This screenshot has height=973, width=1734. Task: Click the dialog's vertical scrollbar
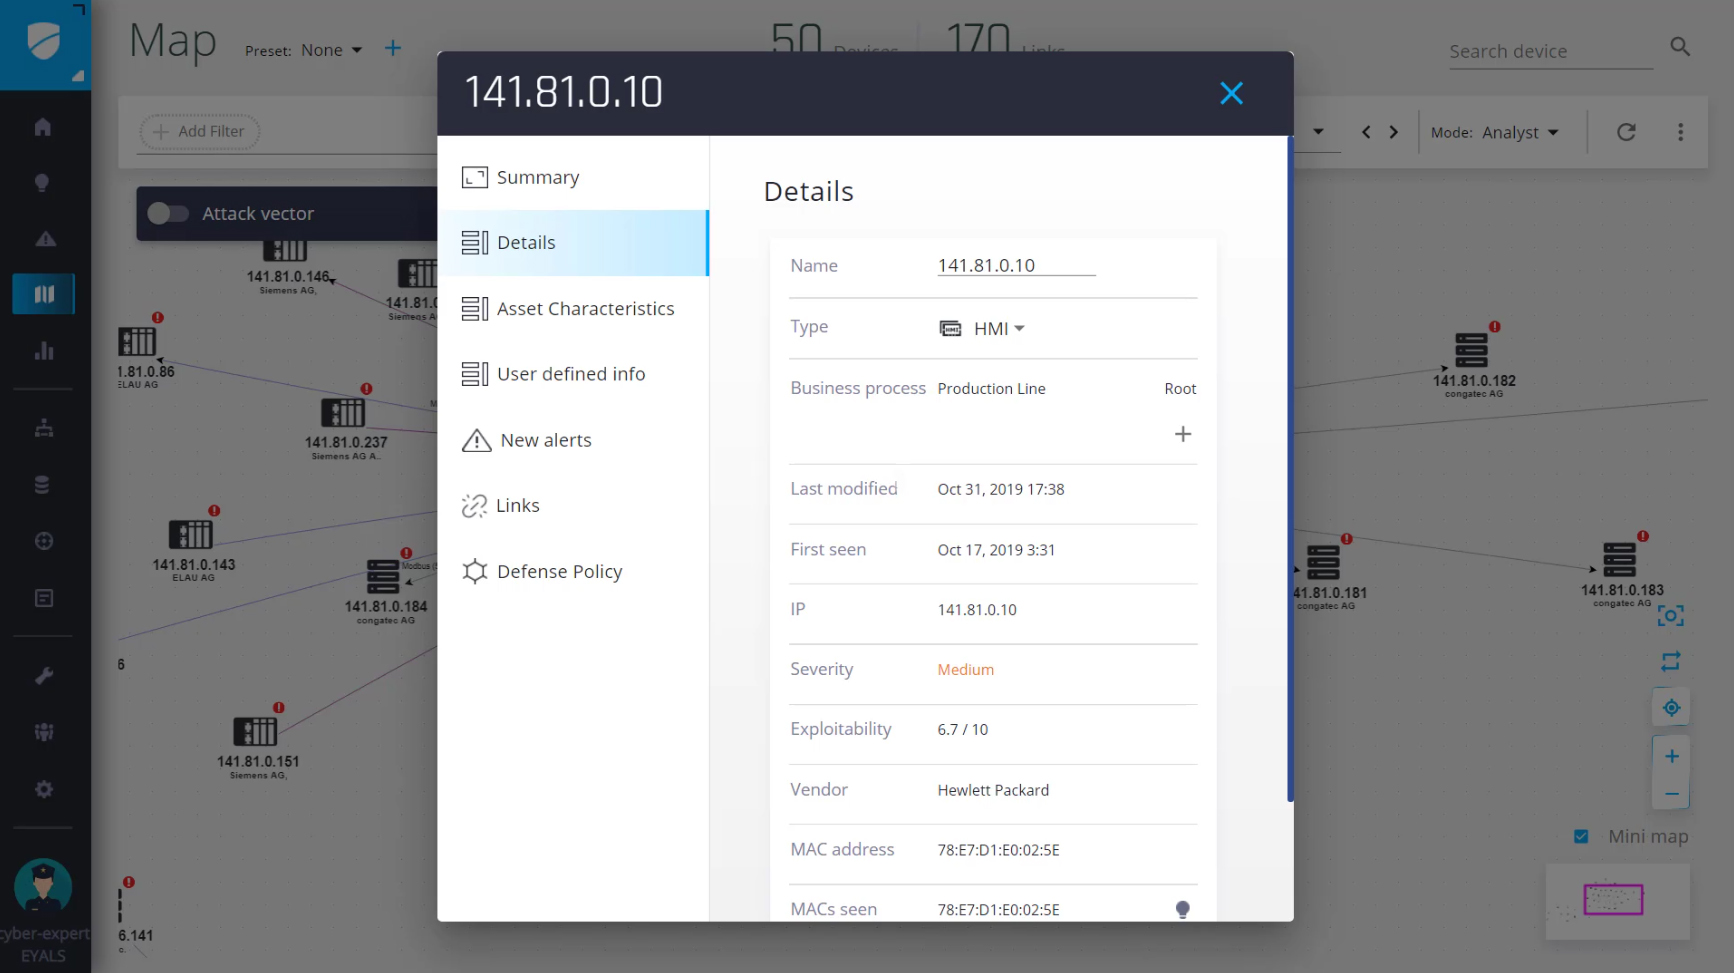tap(1290, 470)
